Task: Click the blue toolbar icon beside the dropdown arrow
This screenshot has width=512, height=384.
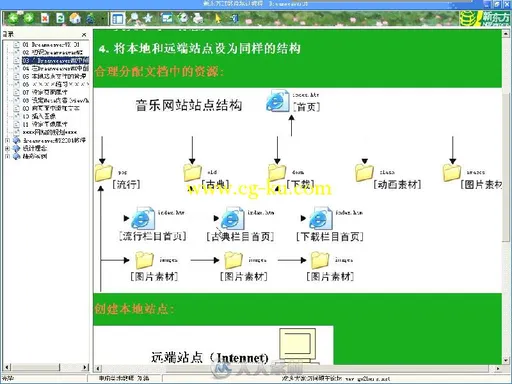Action: coord(91,18)
